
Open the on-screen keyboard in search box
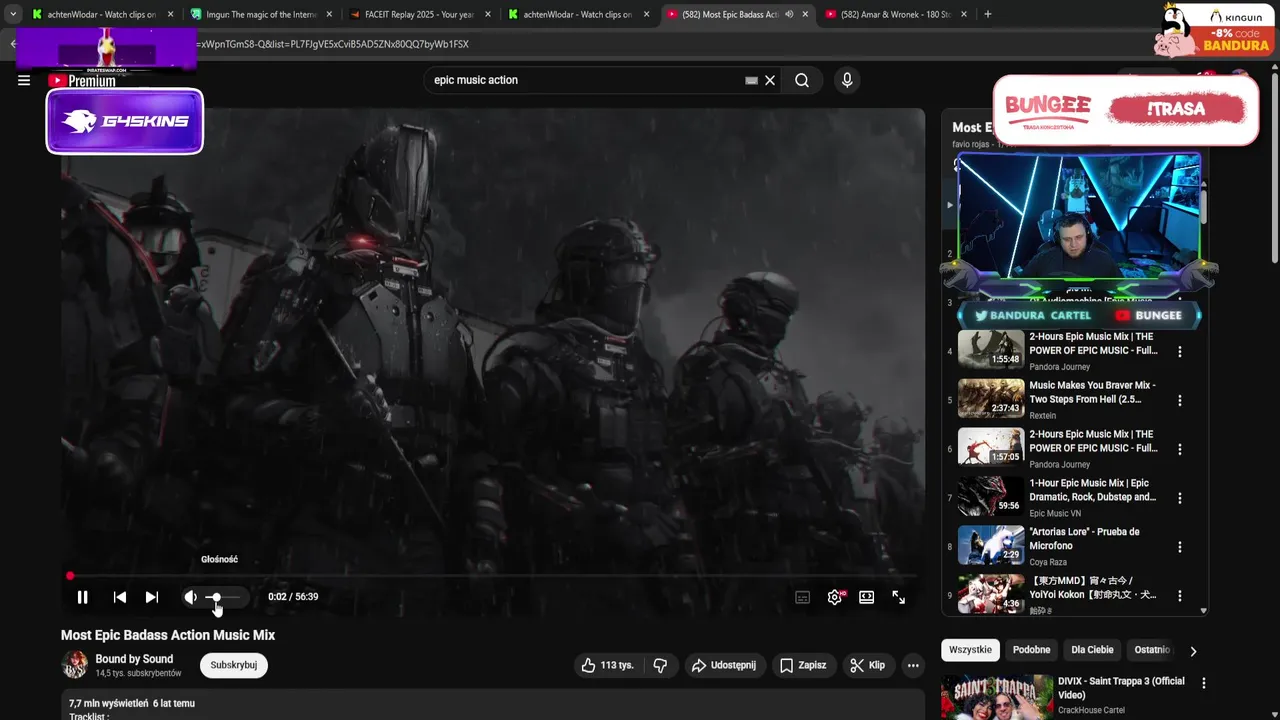point(751,81)
